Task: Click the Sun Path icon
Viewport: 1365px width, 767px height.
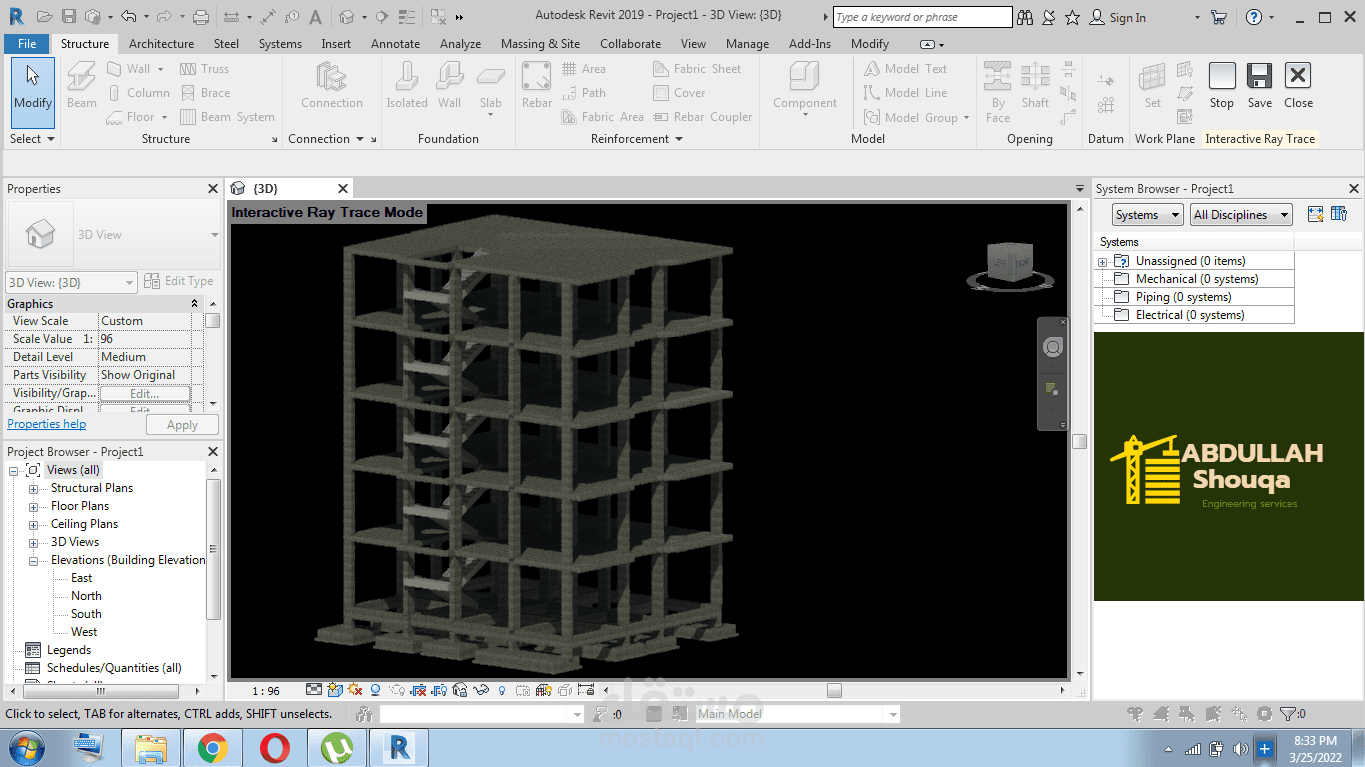Action: pyautogui.click(x=355, y=689)
